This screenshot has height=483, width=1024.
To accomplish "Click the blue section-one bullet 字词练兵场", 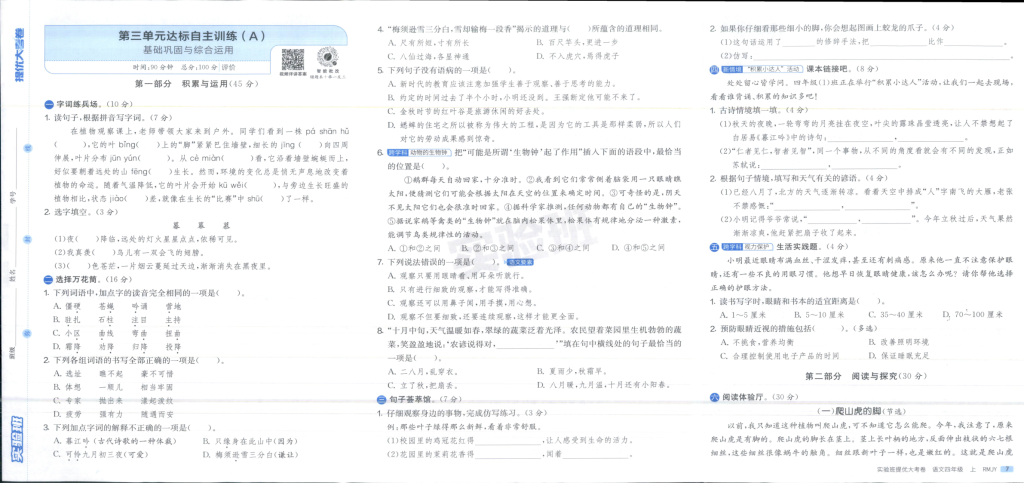I will [47, 104].
